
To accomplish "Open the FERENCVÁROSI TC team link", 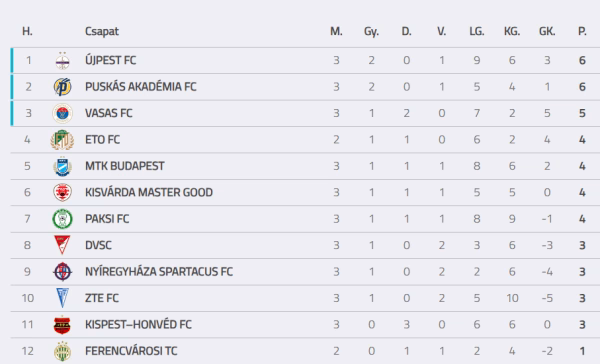I will coord(131,351).
